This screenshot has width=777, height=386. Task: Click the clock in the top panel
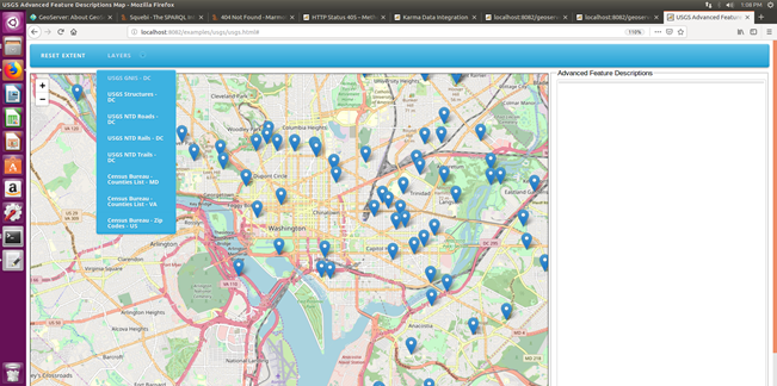pyautogui.click(x=752, y=5)
